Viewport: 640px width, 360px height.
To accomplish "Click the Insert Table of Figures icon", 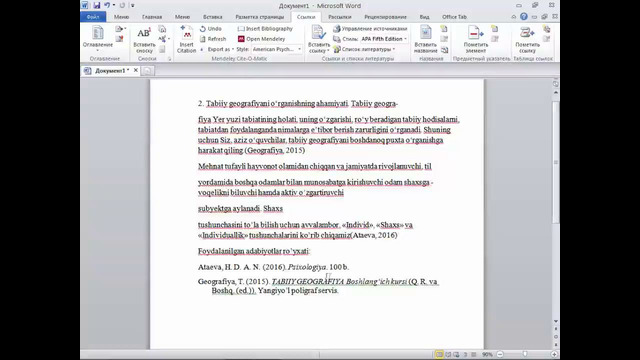I will (444, 29).
